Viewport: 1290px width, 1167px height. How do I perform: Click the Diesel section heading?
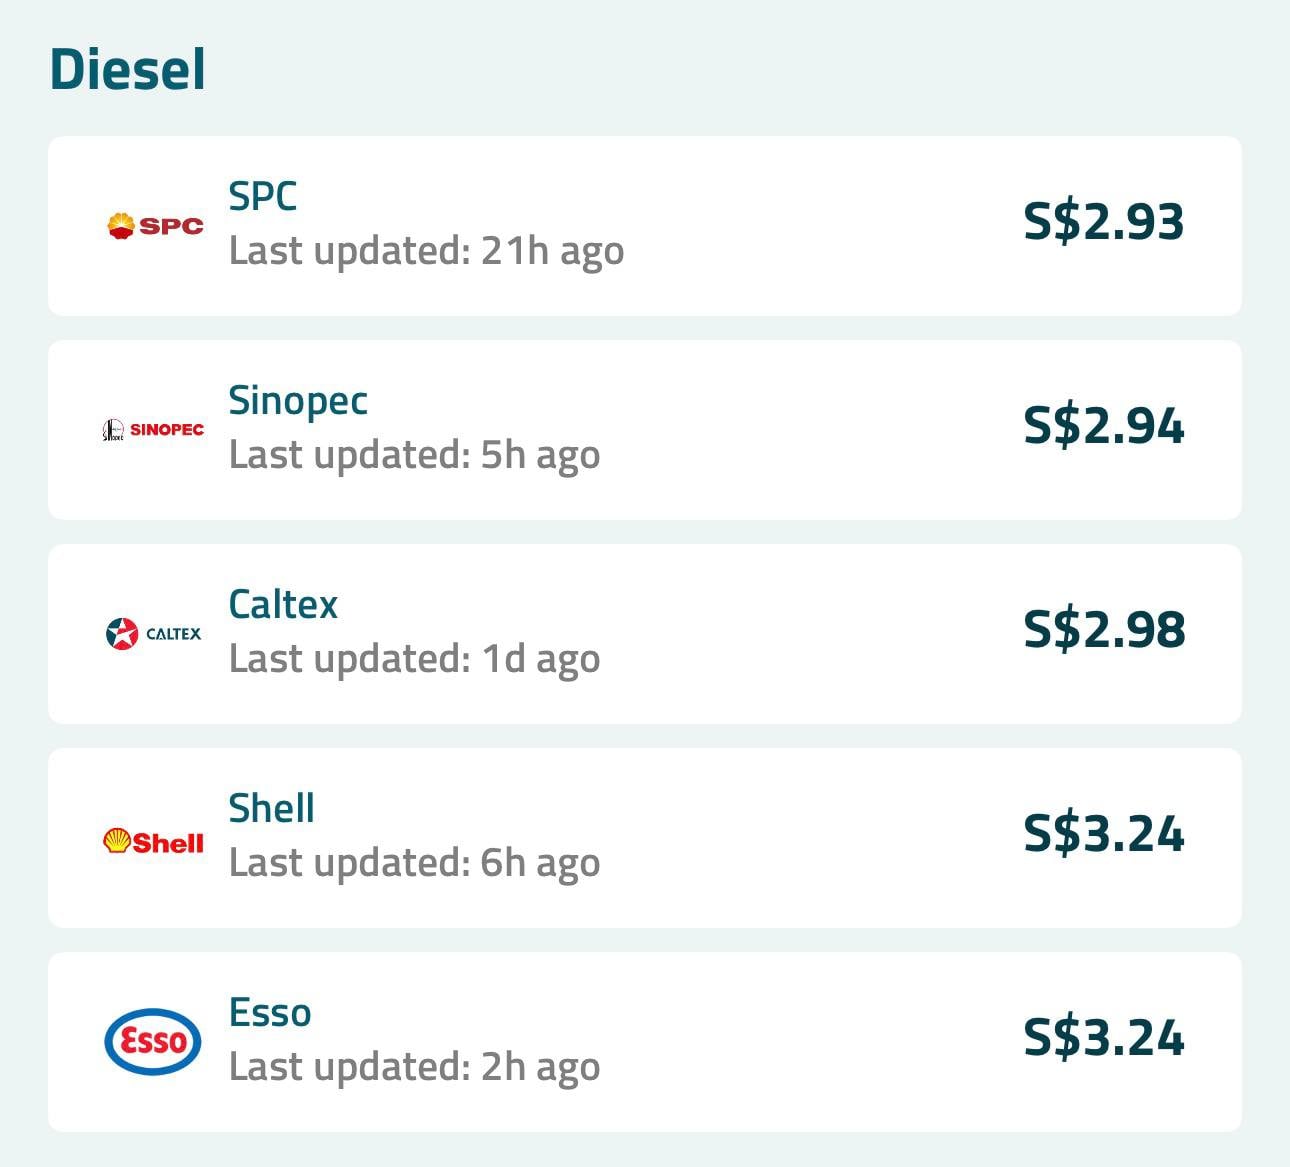coord(127,69)
